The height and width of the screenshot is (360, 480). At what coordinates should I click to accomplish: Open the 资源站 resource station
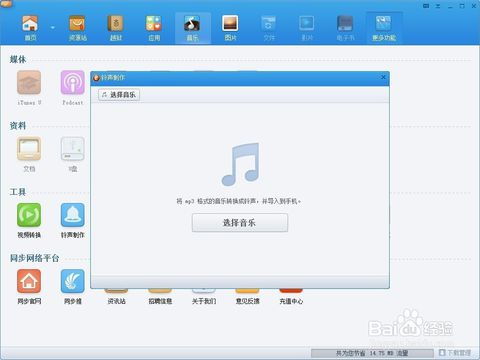[77, 28]
